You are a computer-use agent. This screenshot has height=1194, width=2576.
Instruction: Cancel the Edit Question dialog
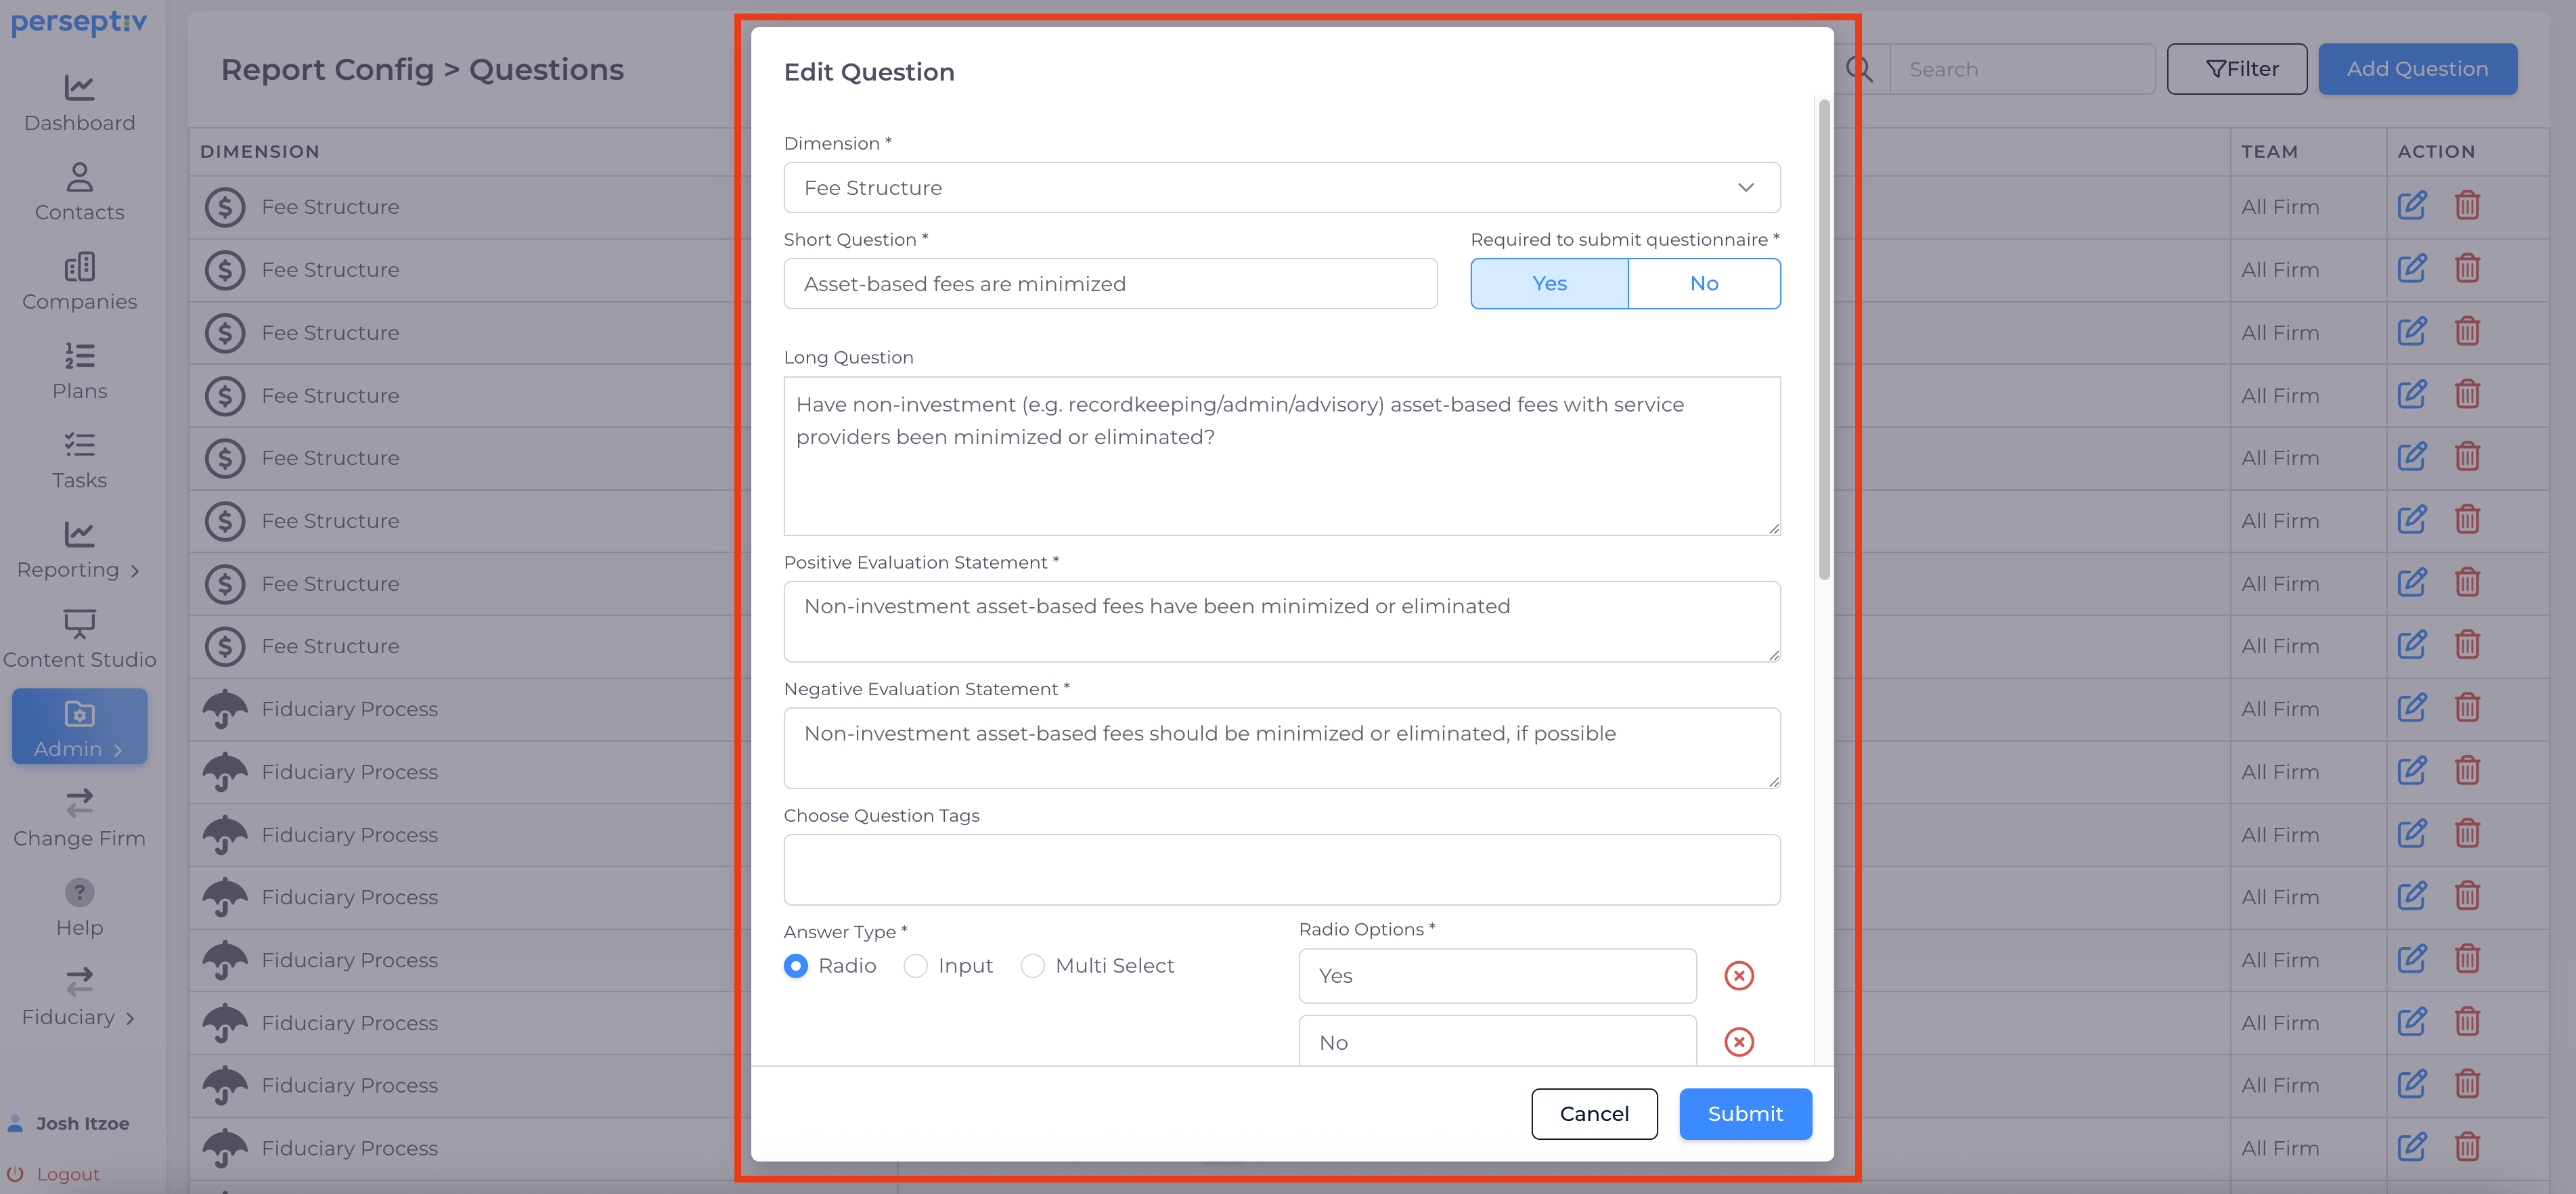click(1593, 1113)
